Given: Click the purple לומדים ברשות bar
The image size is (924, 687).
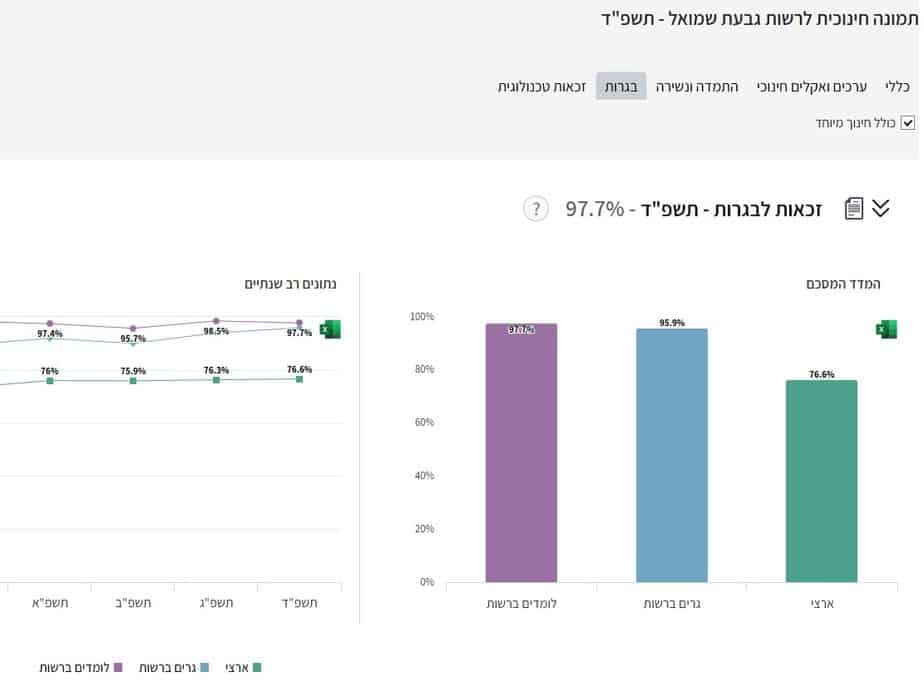Looking at the screenshot, I should point(519,450).
